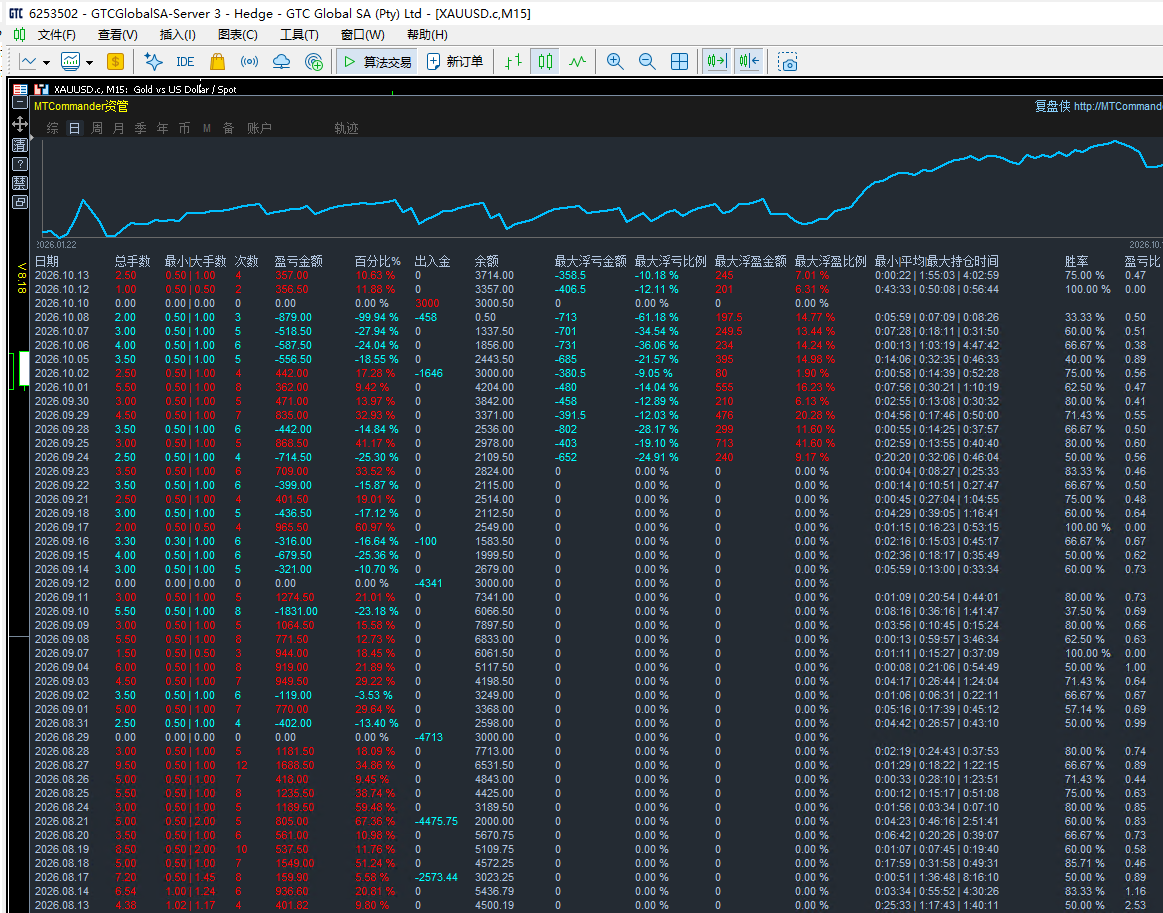
Task: Open the 工具(T) menu
Action: (299, 35)
